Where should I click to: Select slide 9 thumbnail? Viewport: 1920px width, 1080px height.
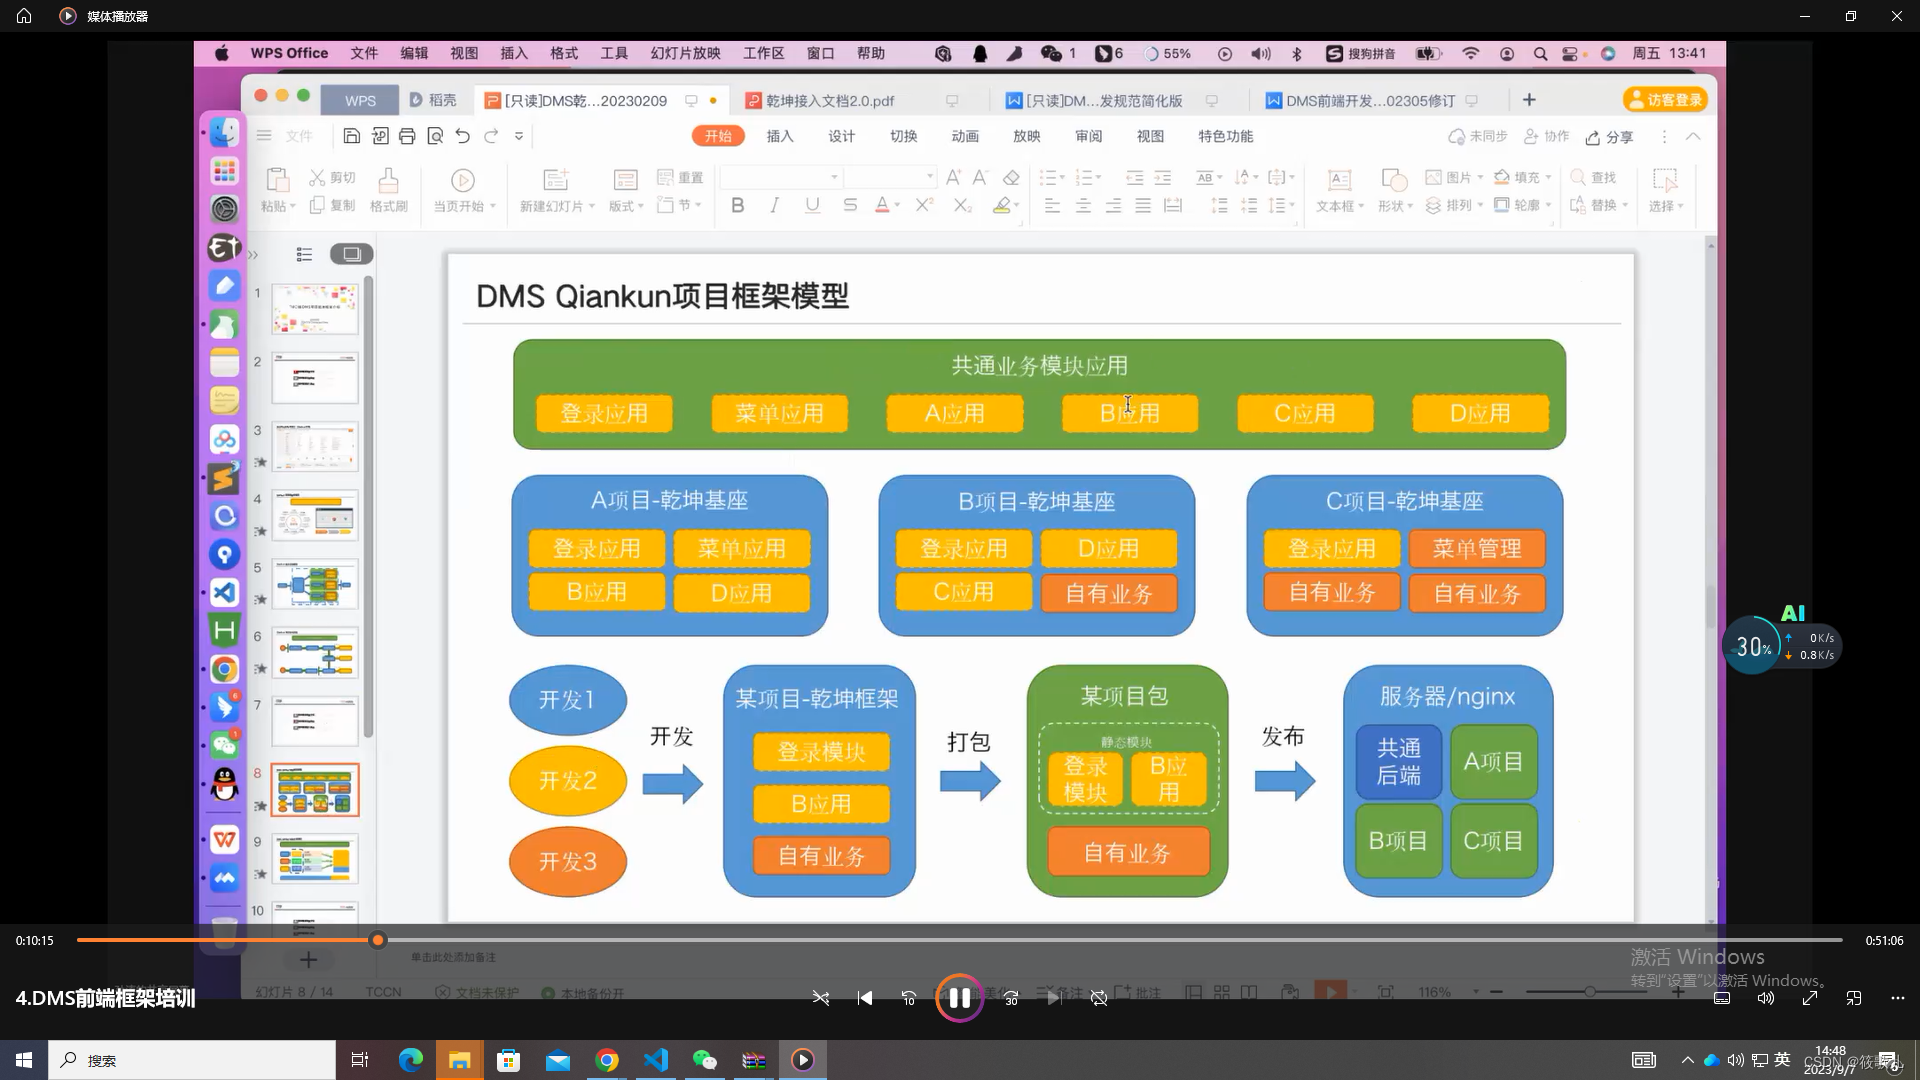[315, 858]
